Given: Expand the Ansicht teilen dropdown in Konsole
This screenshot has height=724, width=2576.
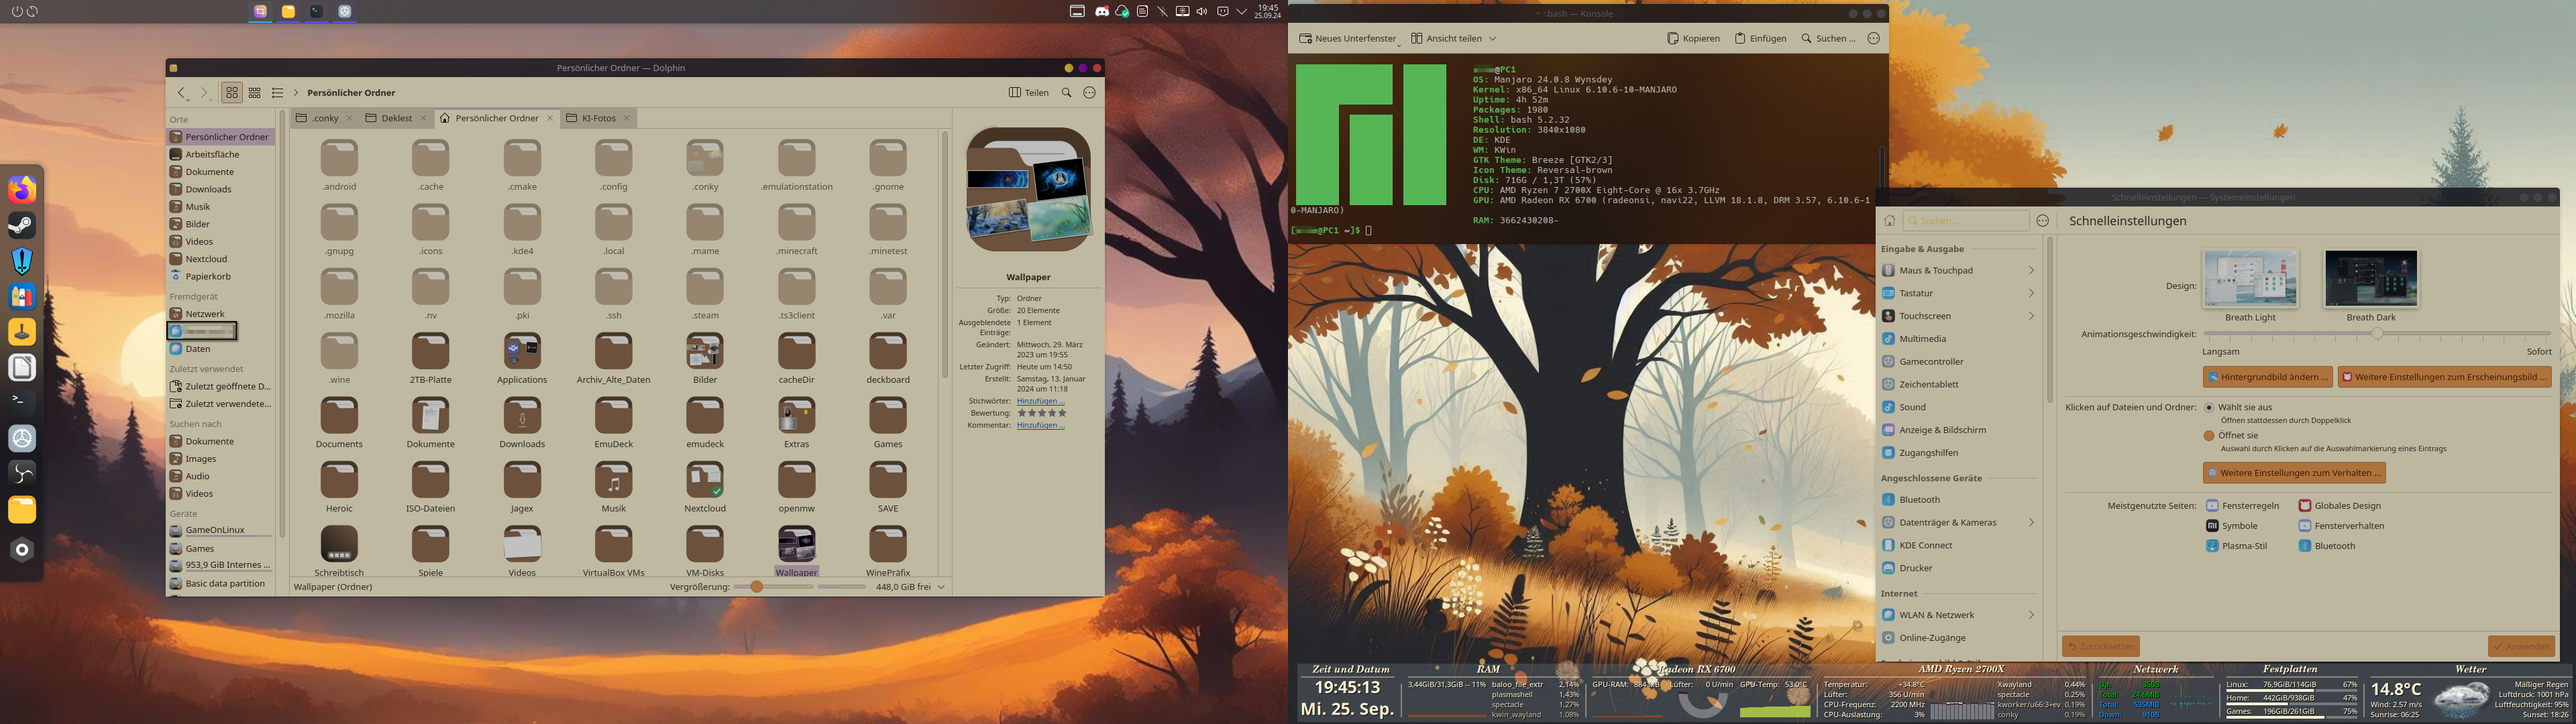Looking at the screenshot, I should point(1492,39).
